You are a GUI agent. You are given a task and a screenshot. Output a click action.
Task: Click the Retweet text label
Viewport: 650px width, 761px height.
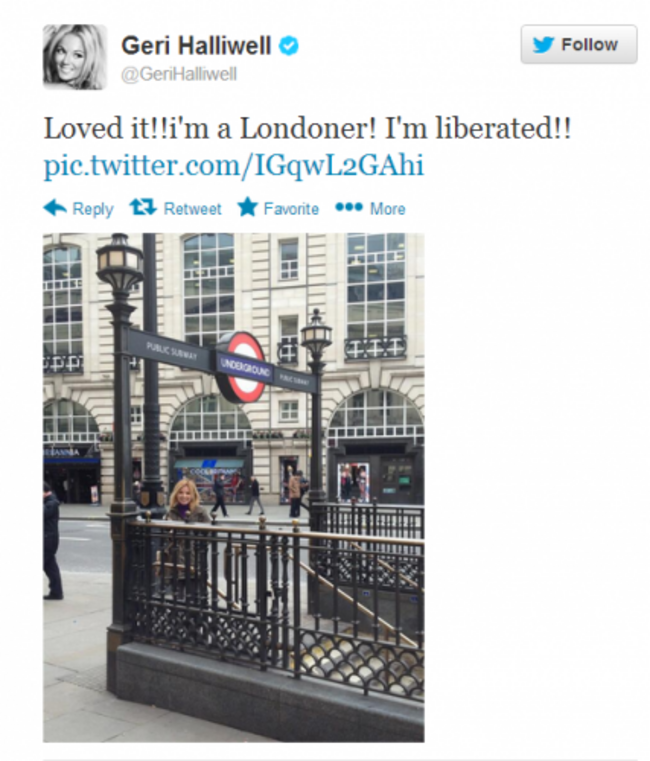(x=192, y=209)
